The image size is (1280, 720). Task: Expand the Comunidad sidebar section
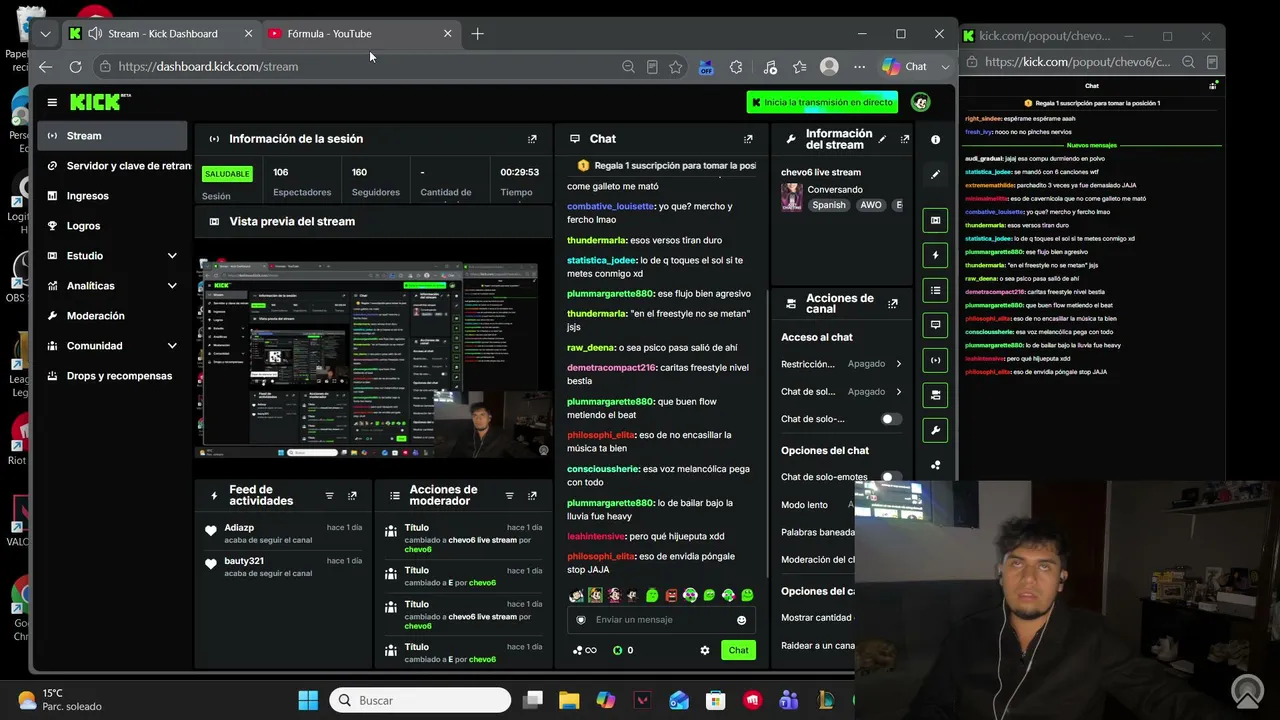(x=172, y=346)
